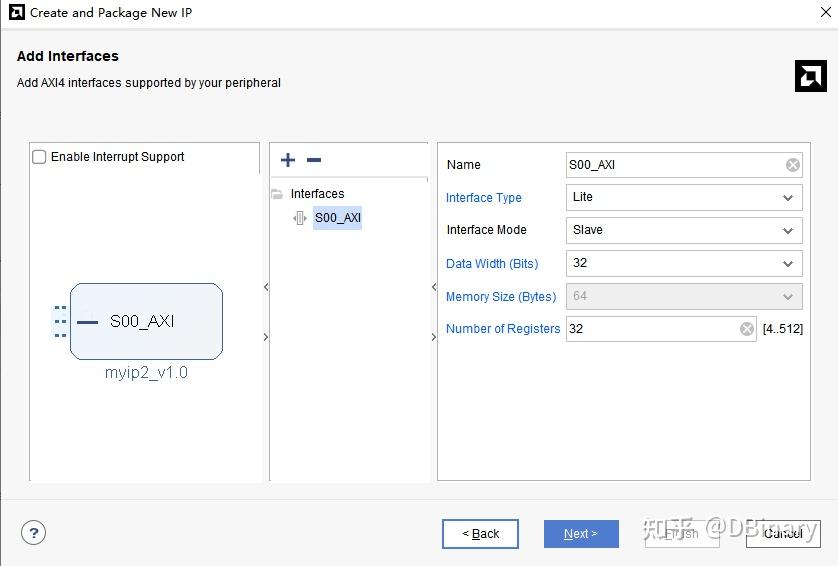The width and height of the screenshot is (838, 566).
Task: Open the Data Width (Bits) dropdown
Action: coord(684,263)
